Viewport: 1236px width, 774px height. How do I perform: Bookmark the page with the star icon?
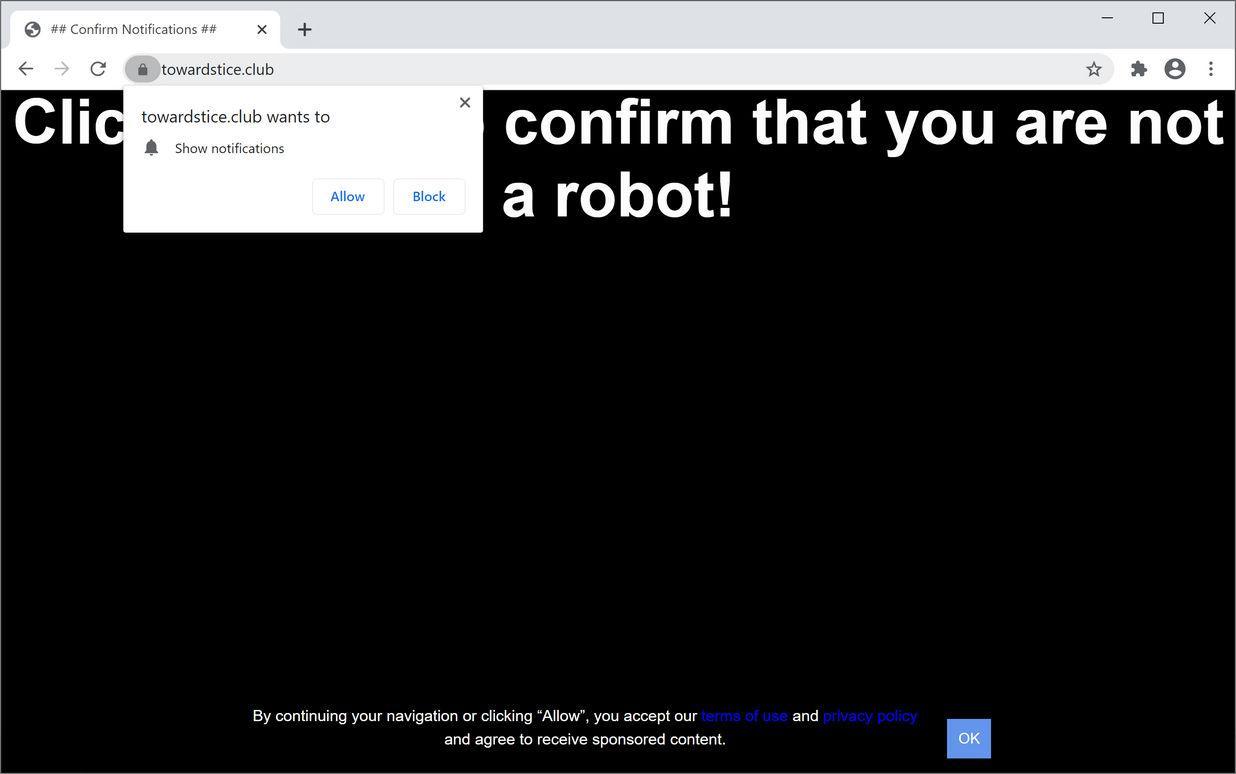1094,68
